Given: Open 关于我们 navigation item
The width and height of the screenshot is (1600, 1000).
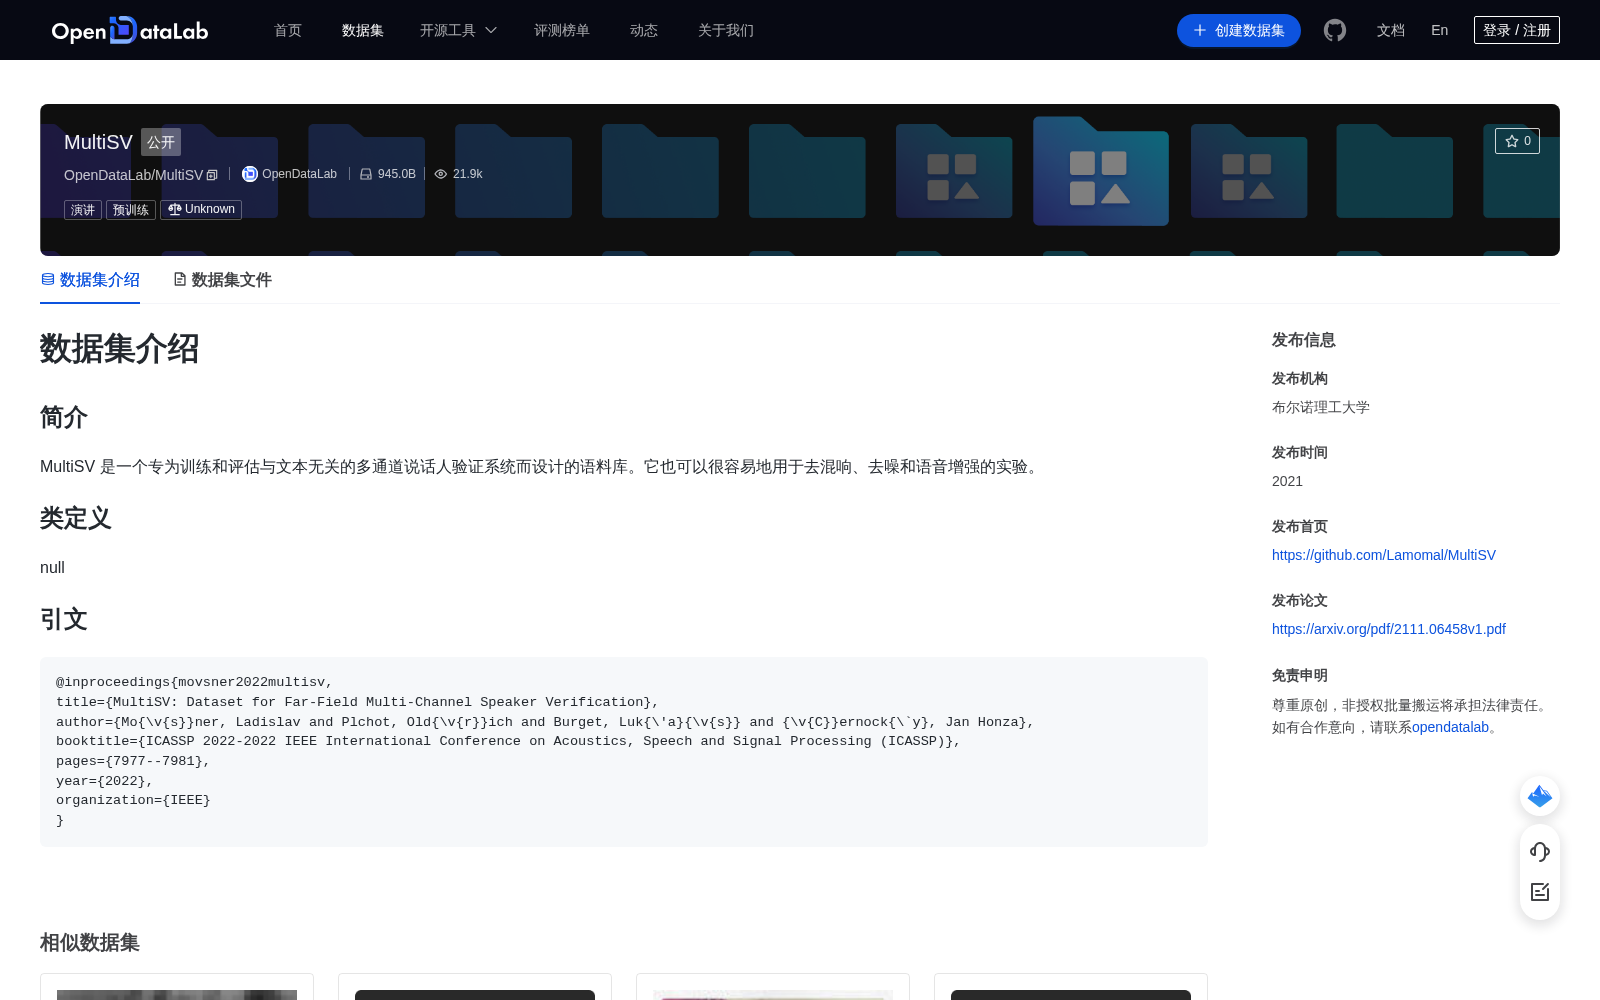Looking at the screenshot, I should [x=726, y=30].
